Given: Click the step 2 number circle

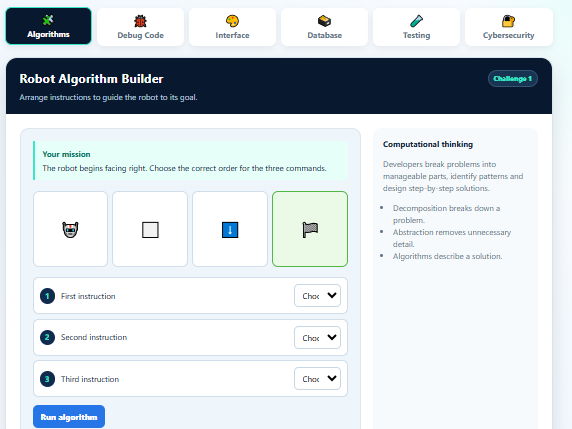Looking at the screenshot, I should (x=47, y=337).
